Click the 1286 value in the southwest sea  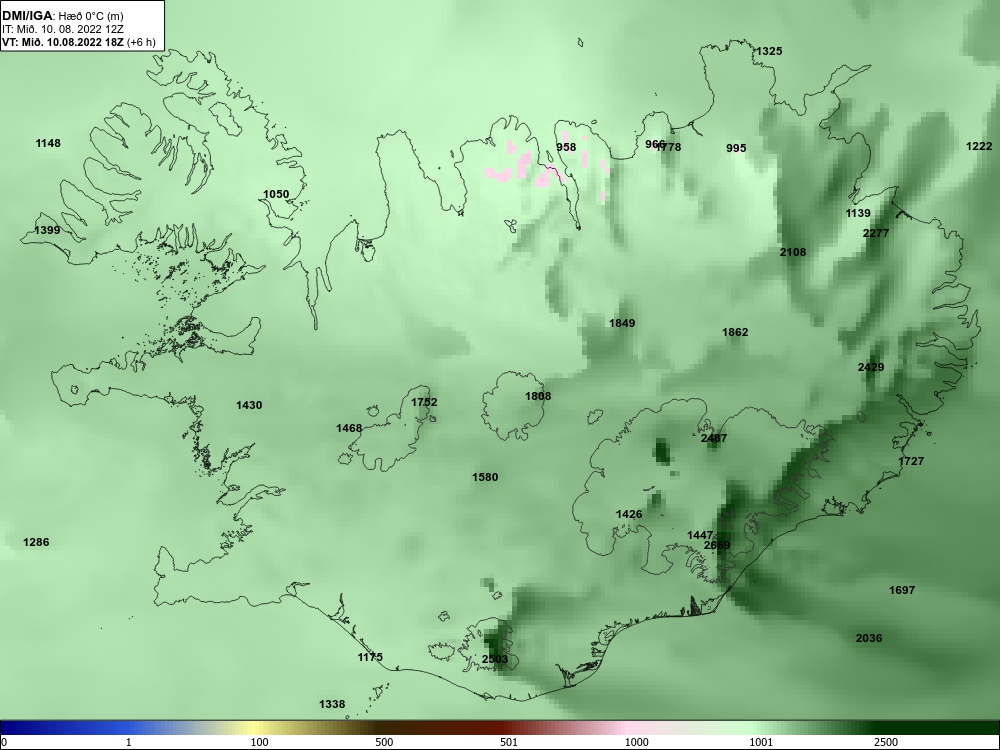pyautogui.click(x=36, y=542)
